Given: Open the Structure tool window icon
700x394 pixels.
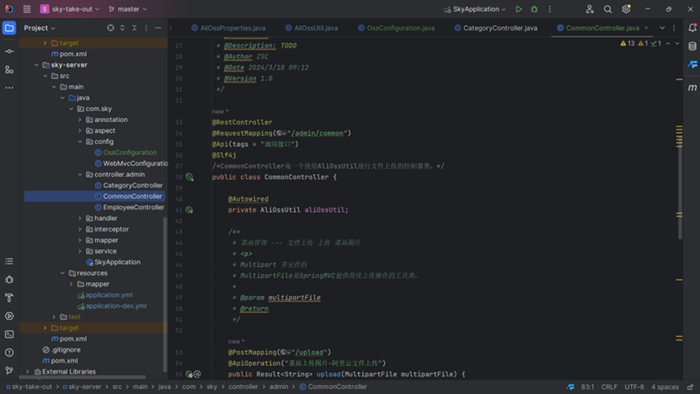Looking at the screenshot, I should pyautogui.click(x=9, y=70).
